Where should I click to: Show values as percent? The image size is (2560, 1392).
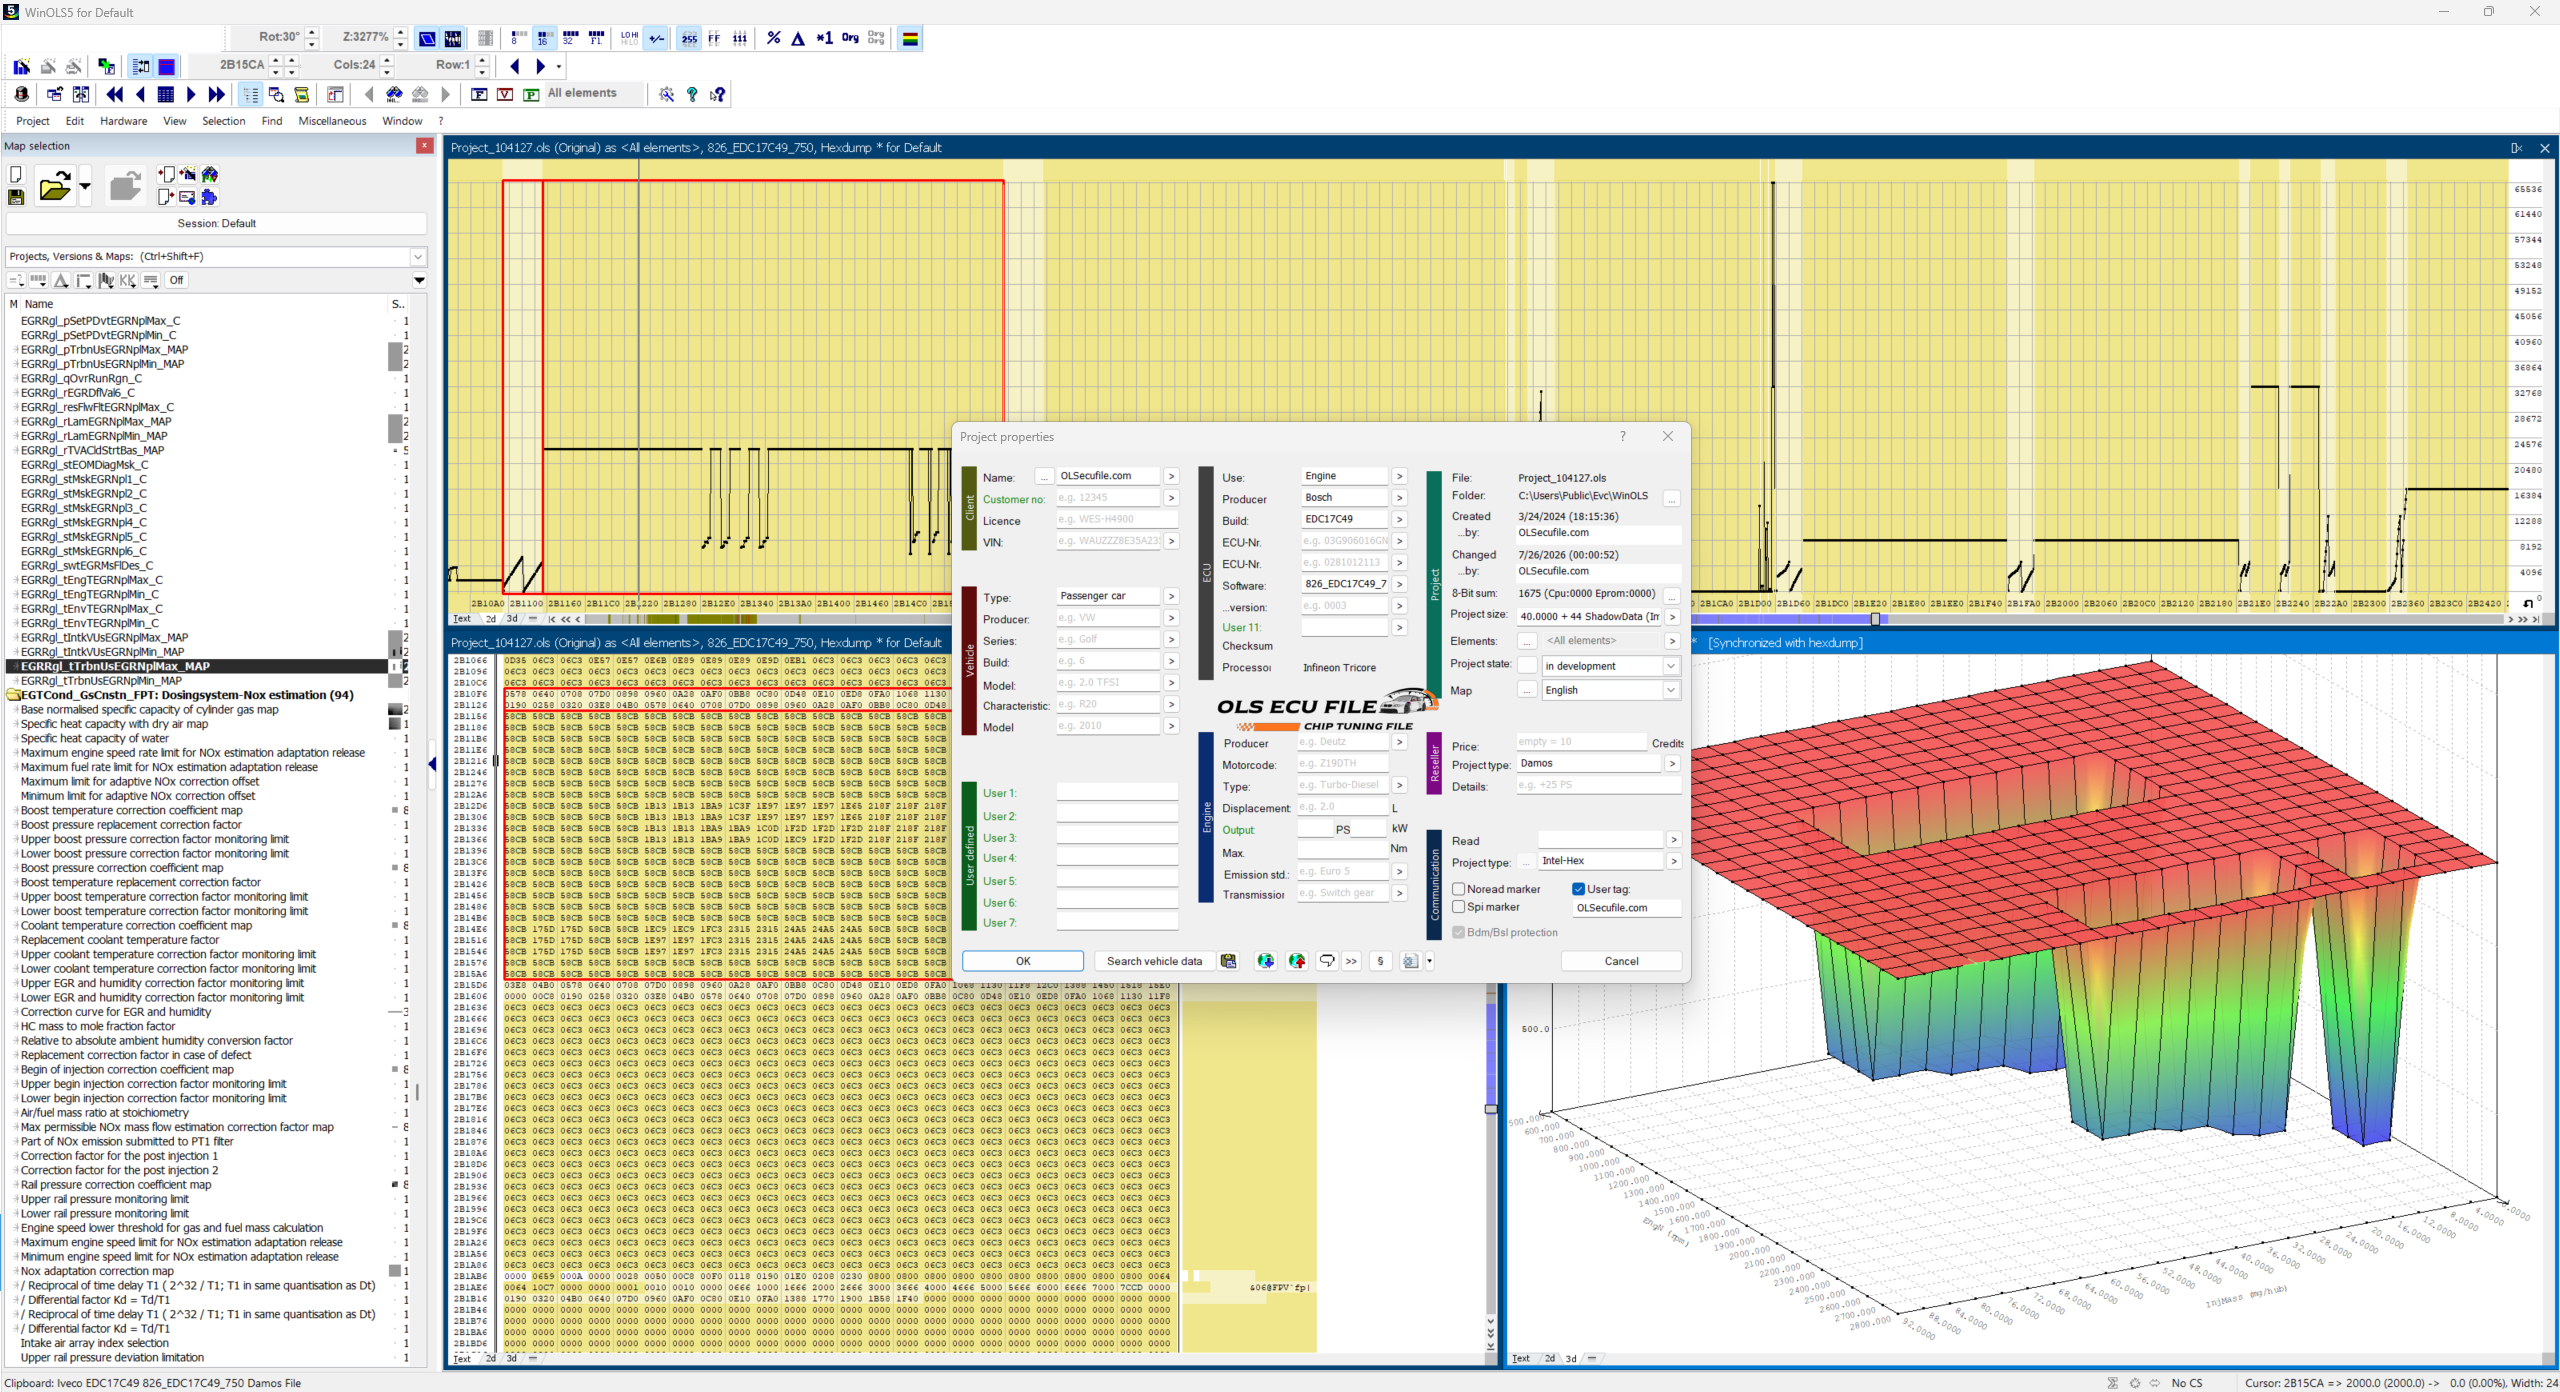(x=773, y=38)
